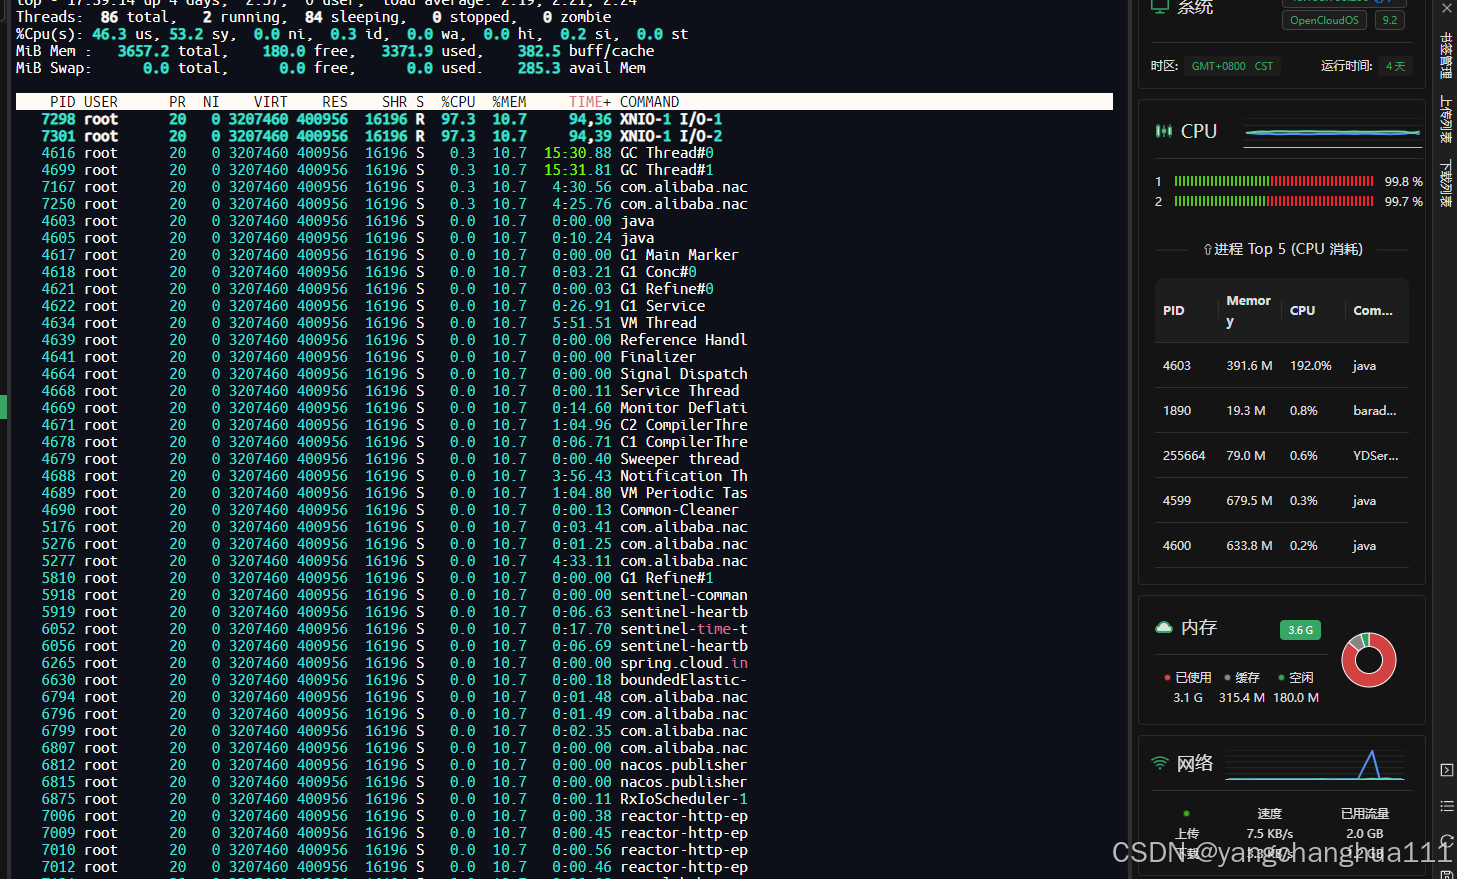Toggle the 已使用 legend in memory chart
This screenshot has height=879, width=1457.
(x=1190, y=677)
